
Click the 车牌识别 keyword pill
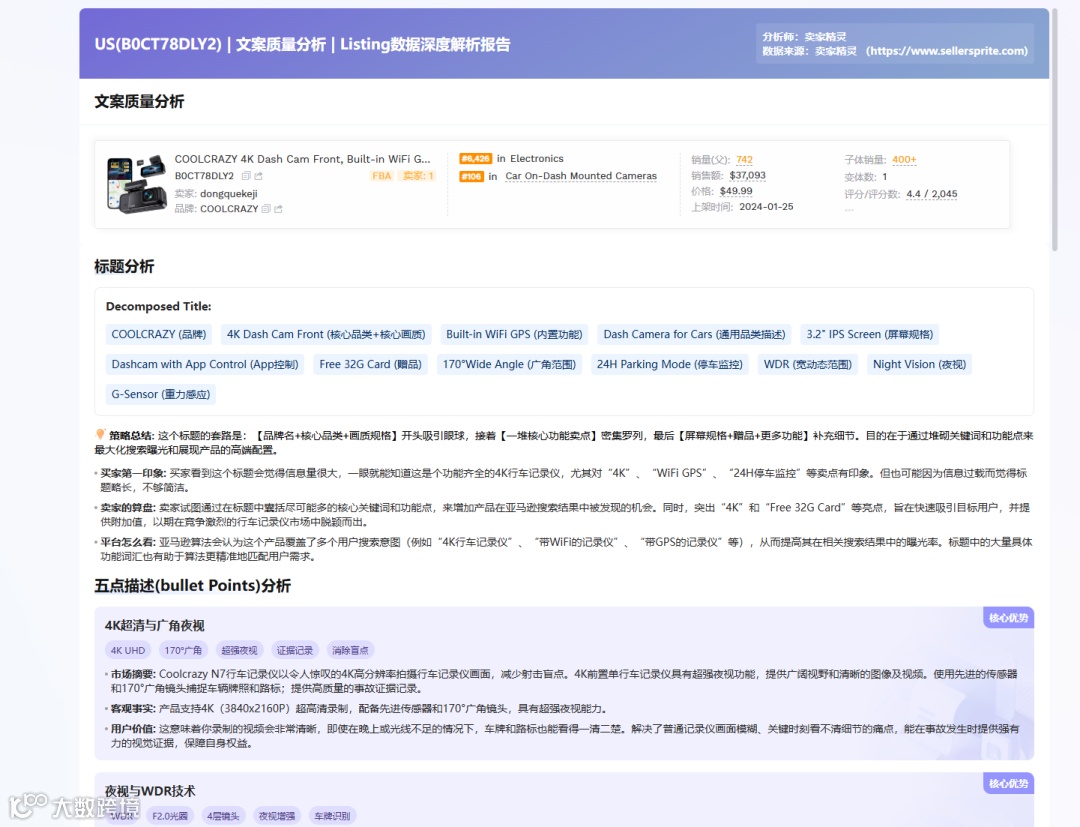(x=332, y=816)
